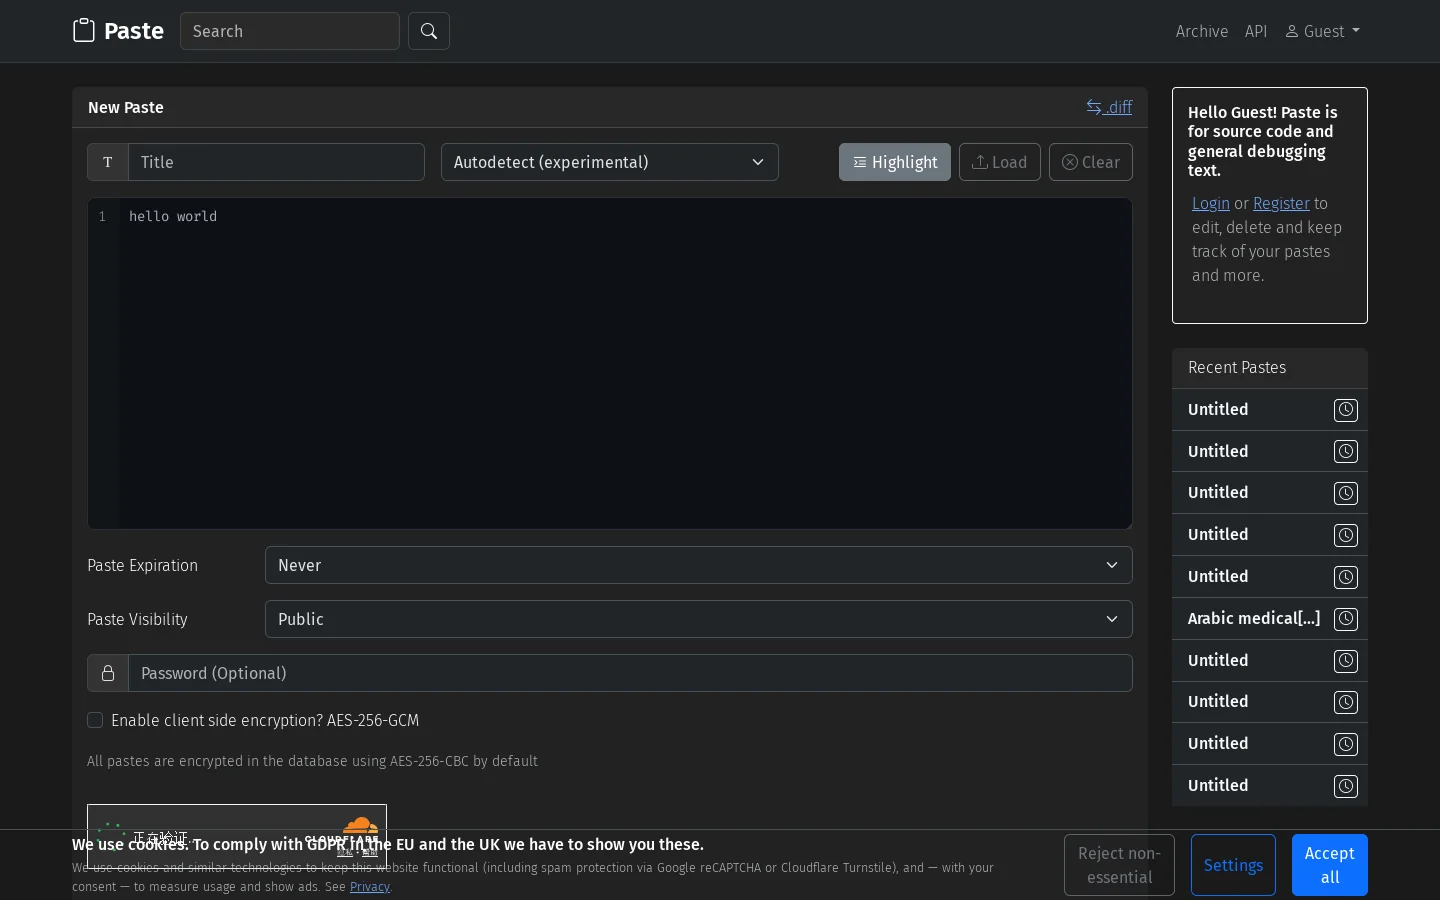Enable client side AES-256-GCM encryption checkbox
Image resolution: width=1440 pixels, height=900 pixels.
point(95,720)
